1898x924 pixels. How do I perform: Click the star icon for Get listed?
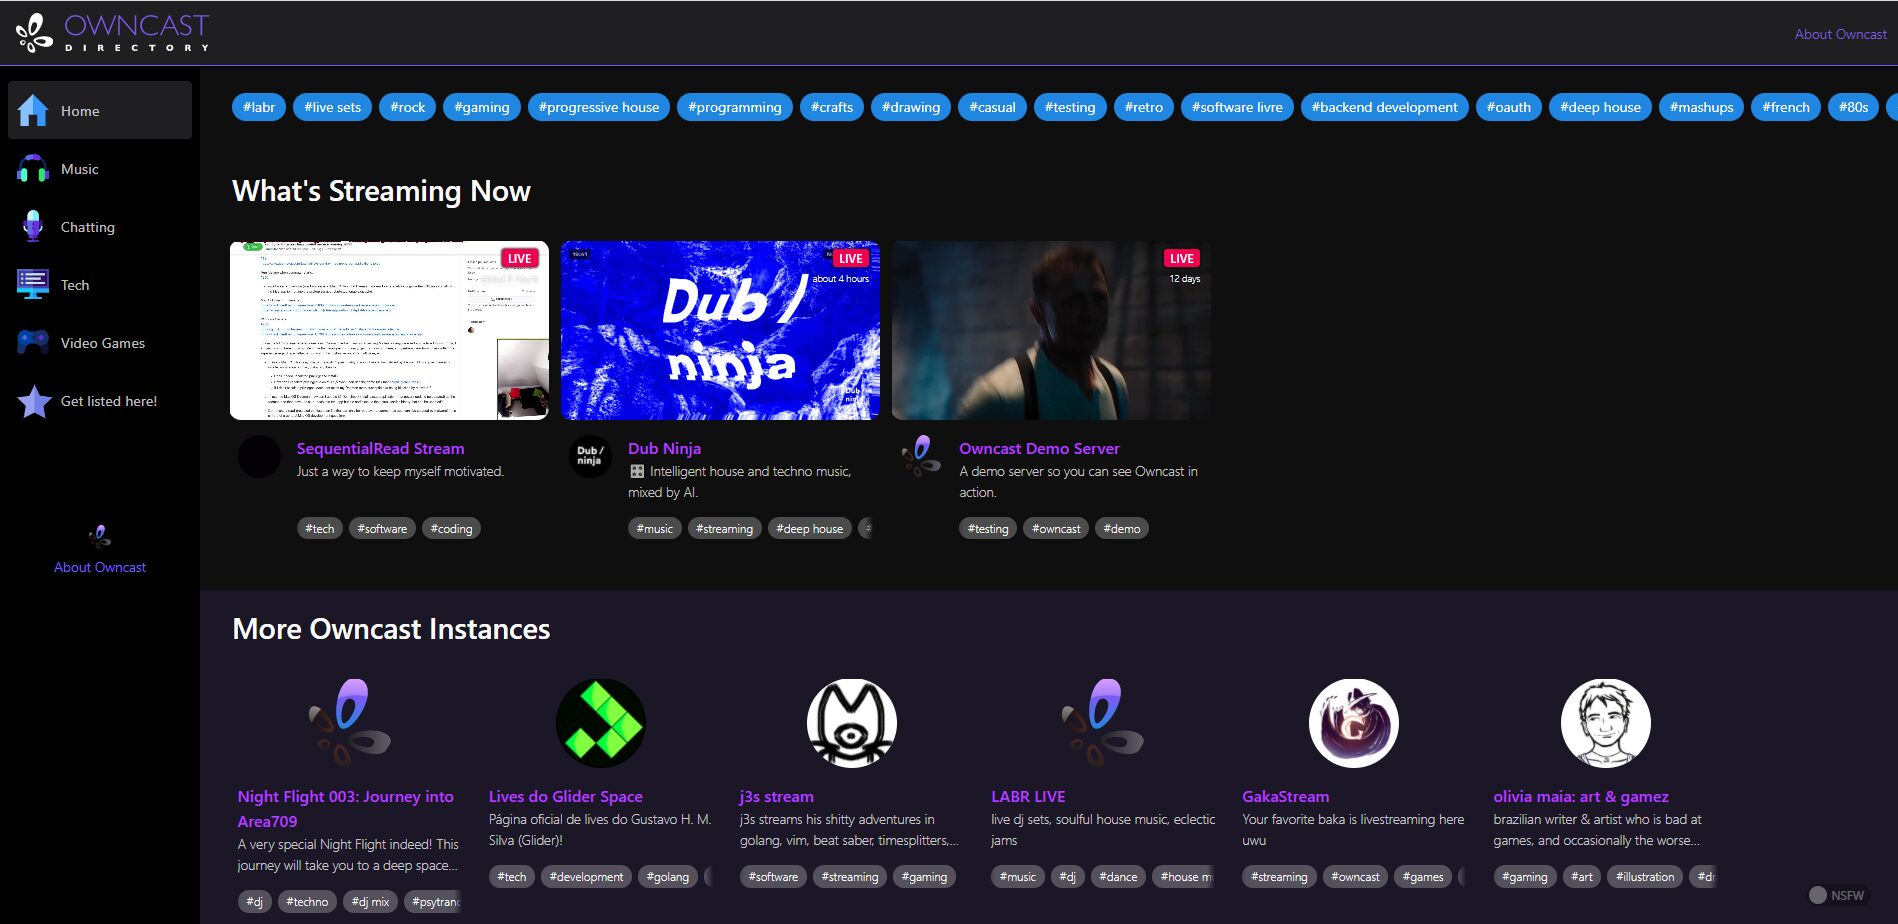[34, 401]
